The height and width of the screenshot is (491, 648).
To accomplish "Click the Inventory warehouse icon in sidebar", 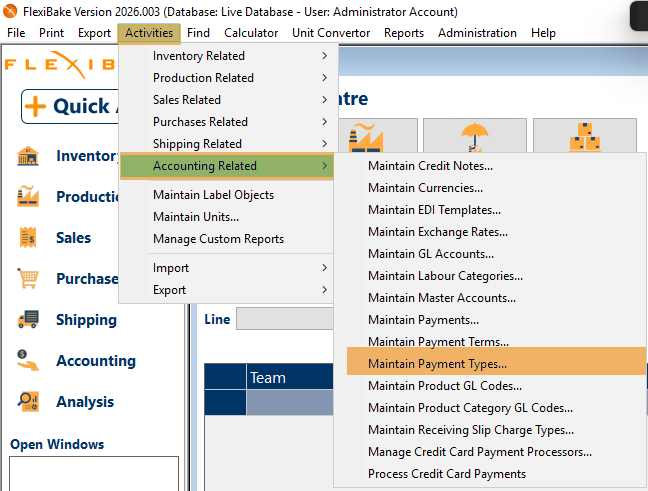I will tap(28, 156).
